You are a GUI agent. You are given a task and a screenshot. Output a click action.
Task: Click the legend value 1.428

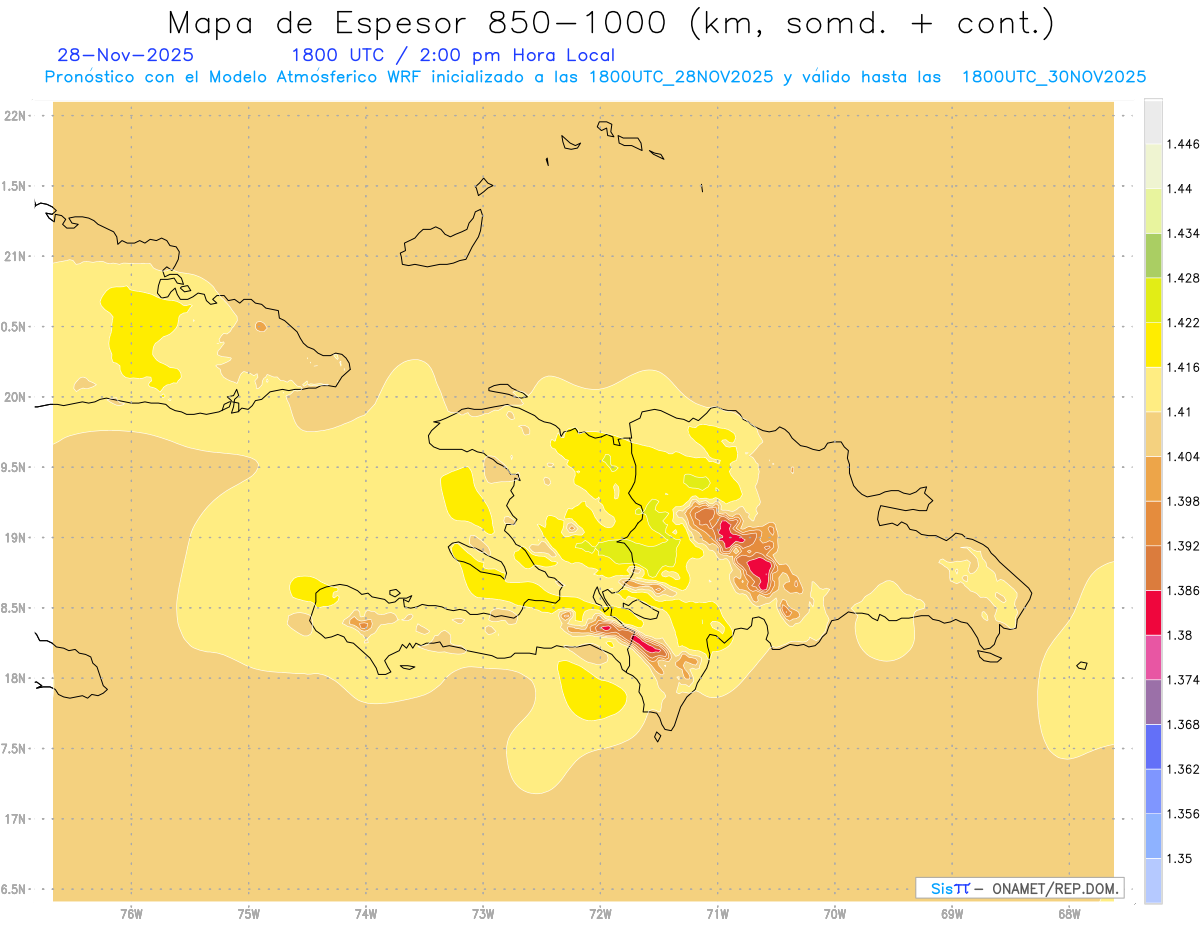pos(1184,278)
